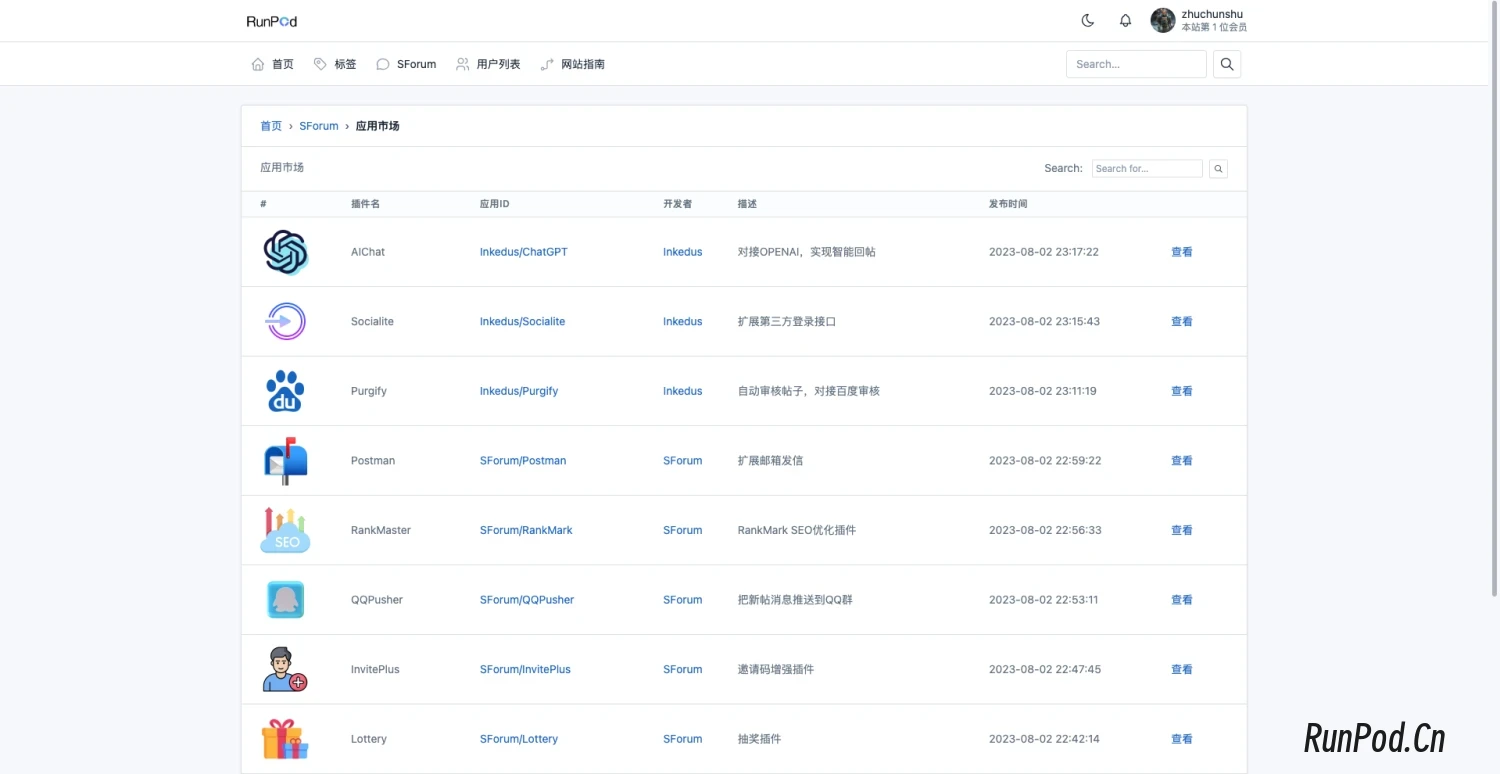Click 首页 breadcrumb link
Image resolution: width=1500 pixels, height=774 pixels.
pyautogui.click(x=271, y=126)
